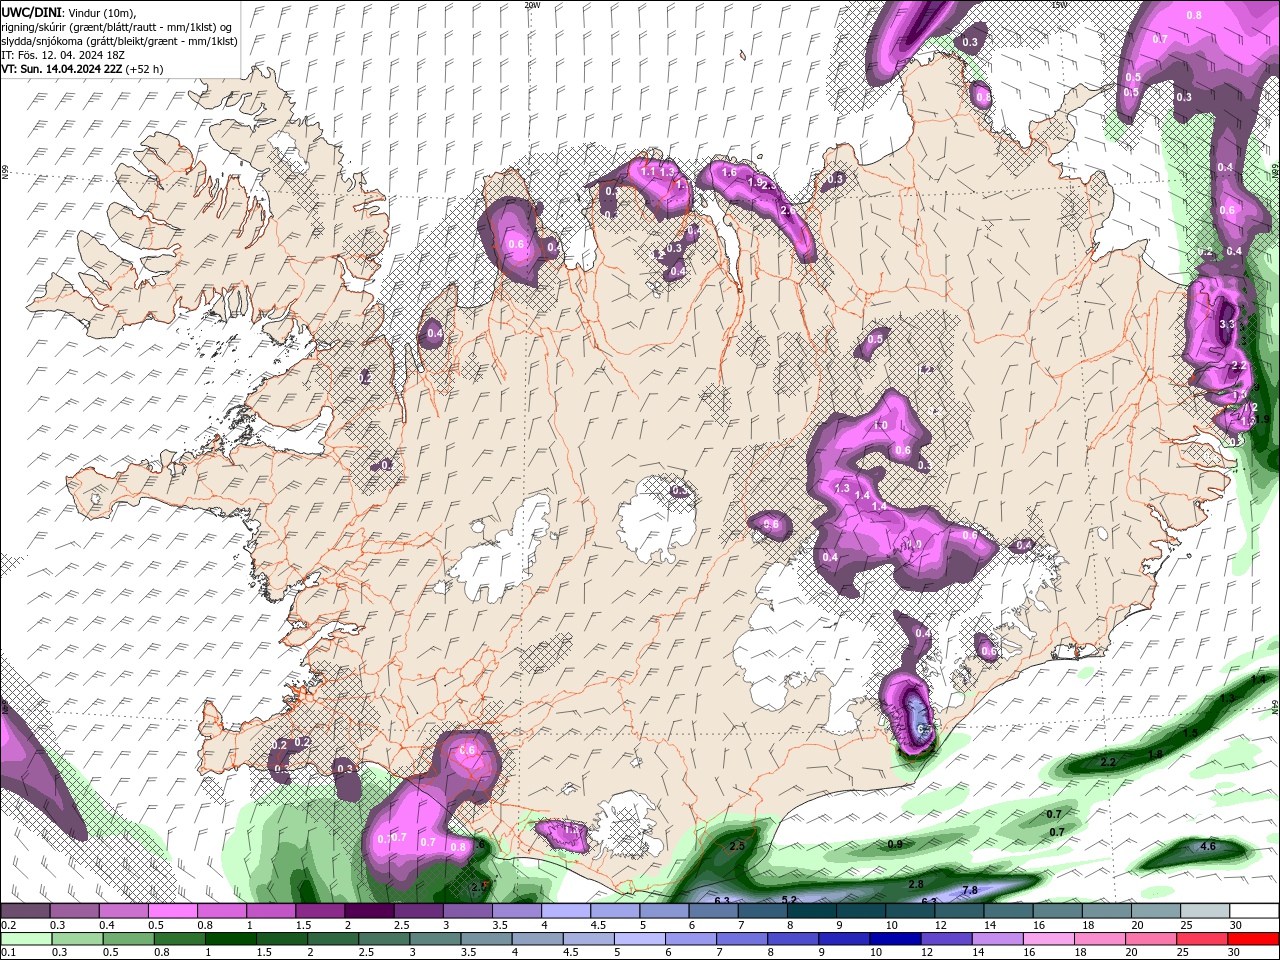Click the '5.2' value on the map
Screen dimensions: 1280x960
click(789, 900)
